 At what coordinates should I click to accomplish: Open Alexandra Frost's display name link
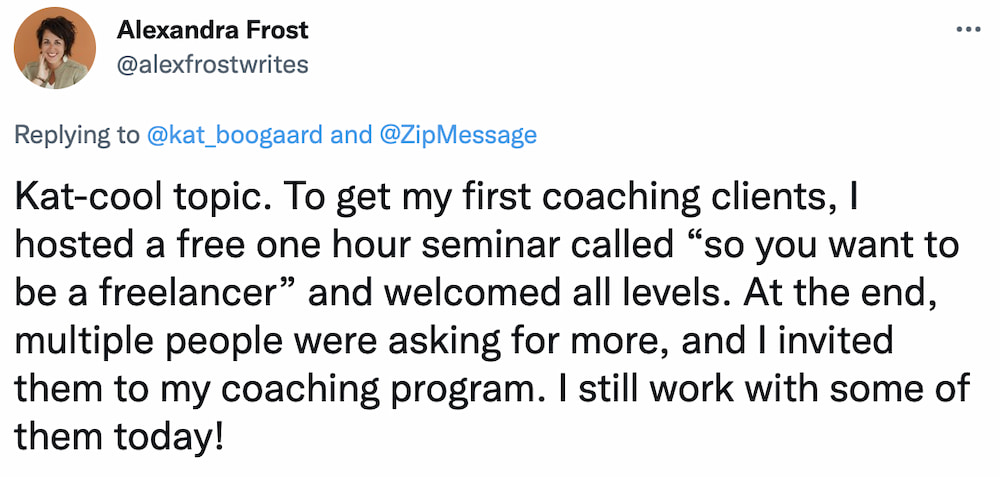212,30
